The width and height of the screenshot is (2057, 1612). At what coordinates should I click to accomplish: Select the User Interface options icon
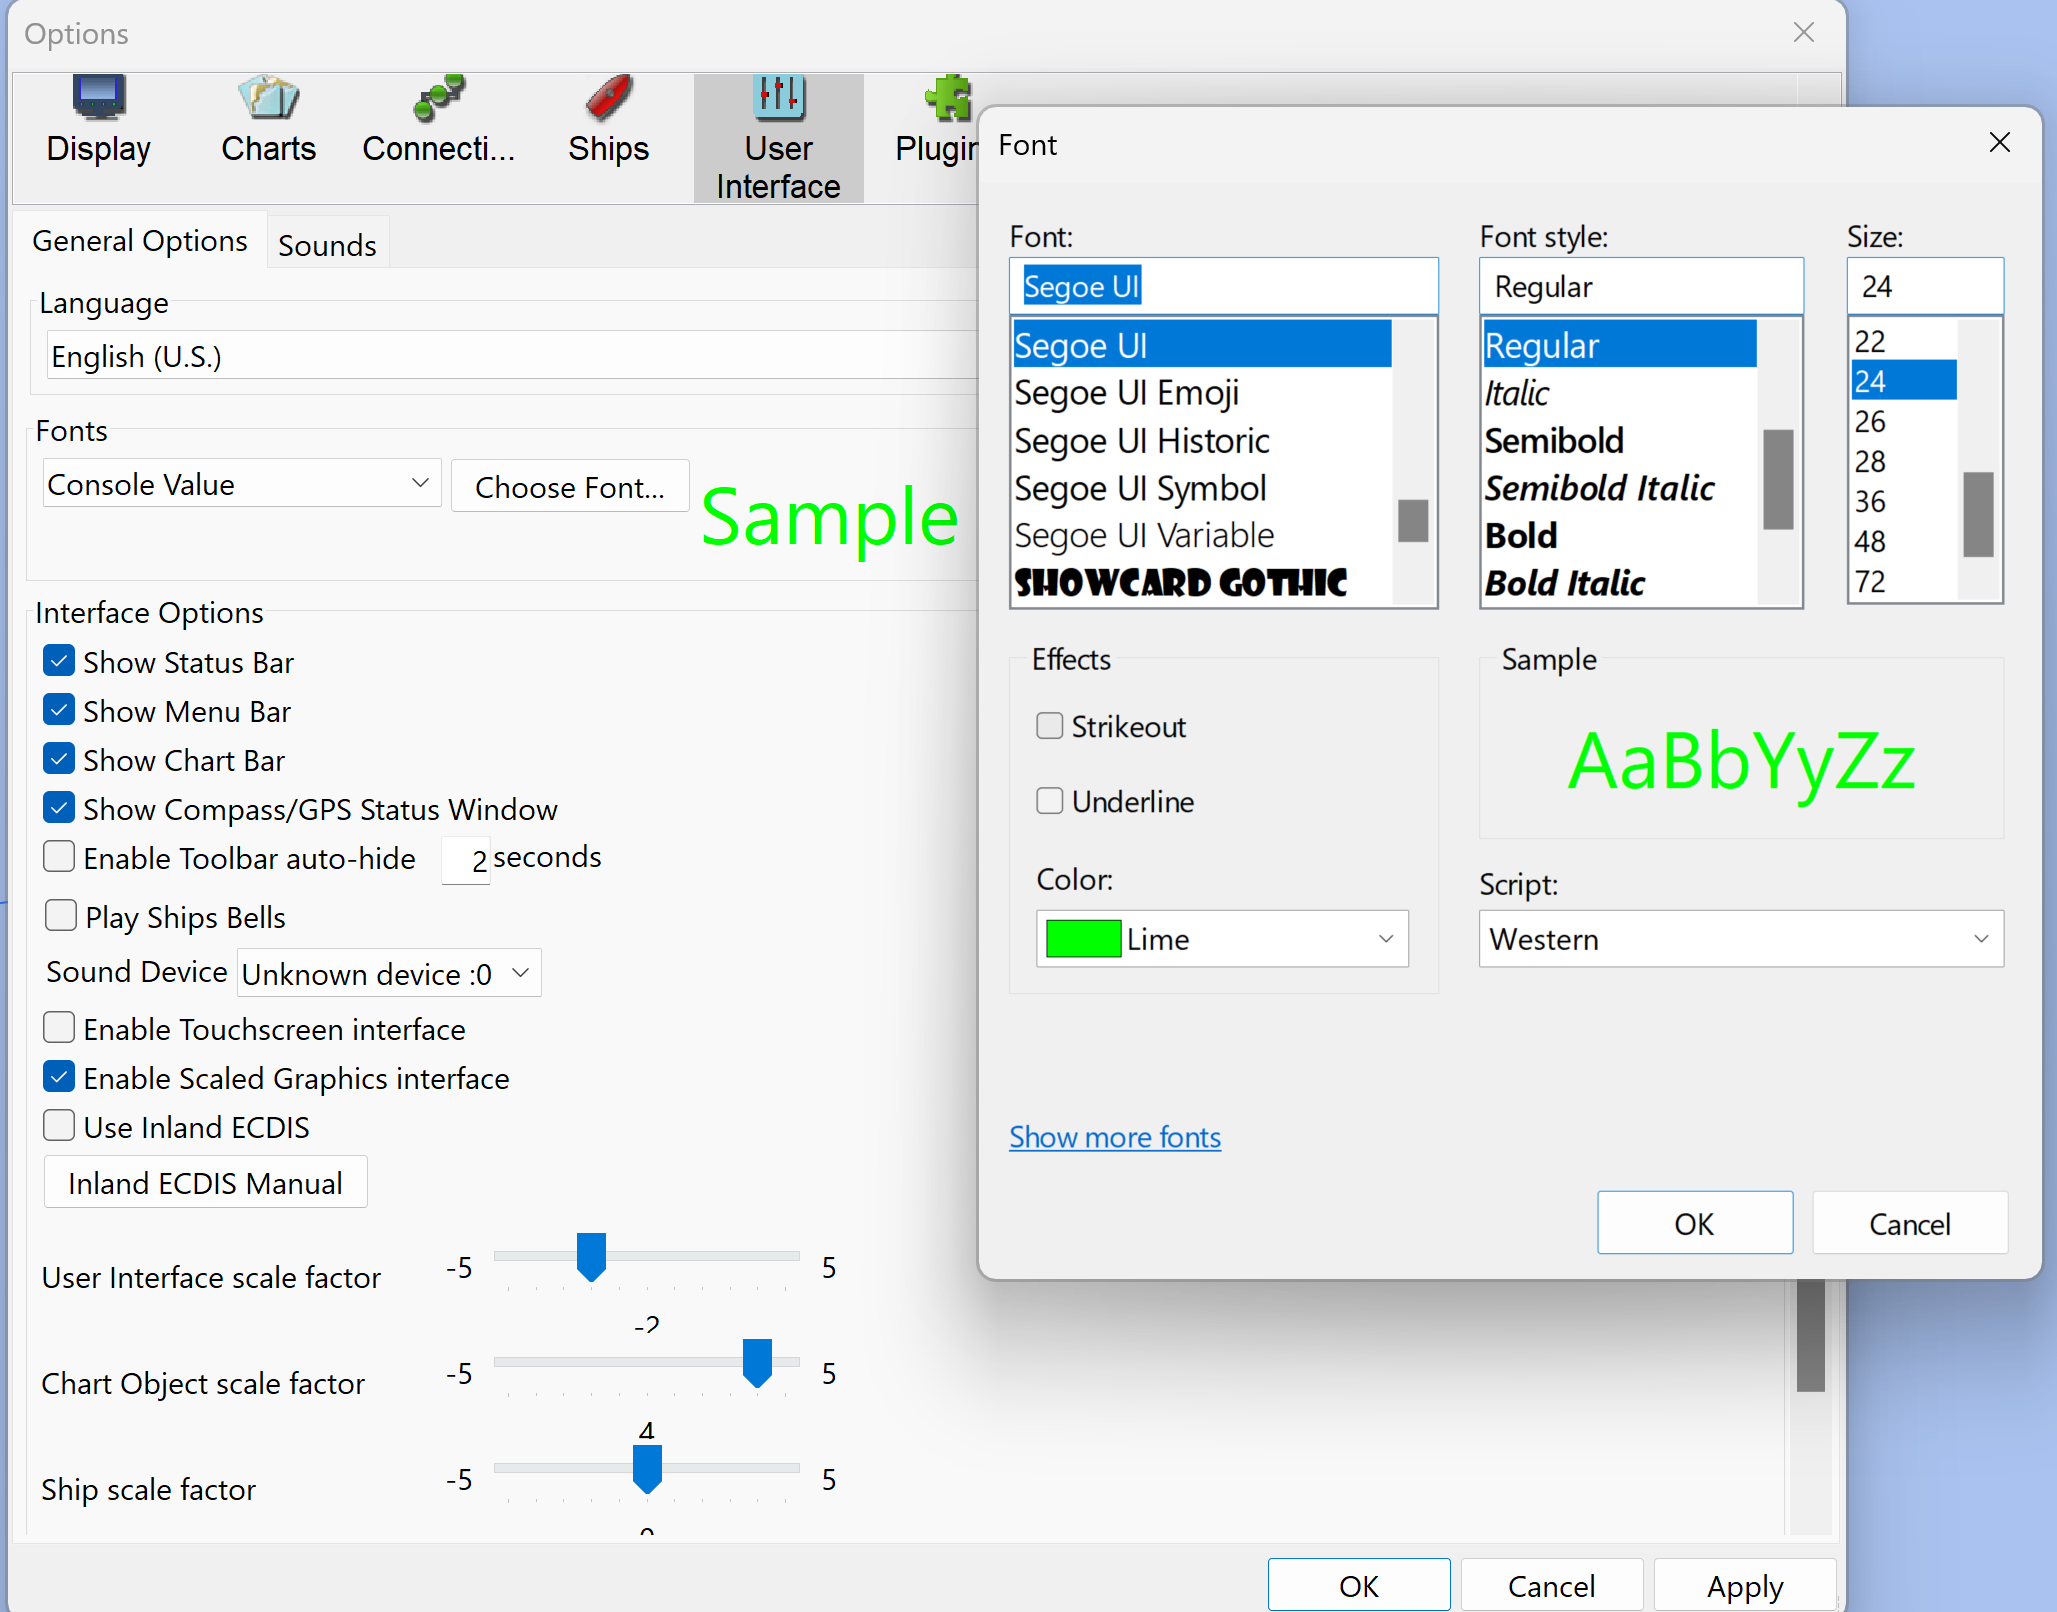(778, 135)
